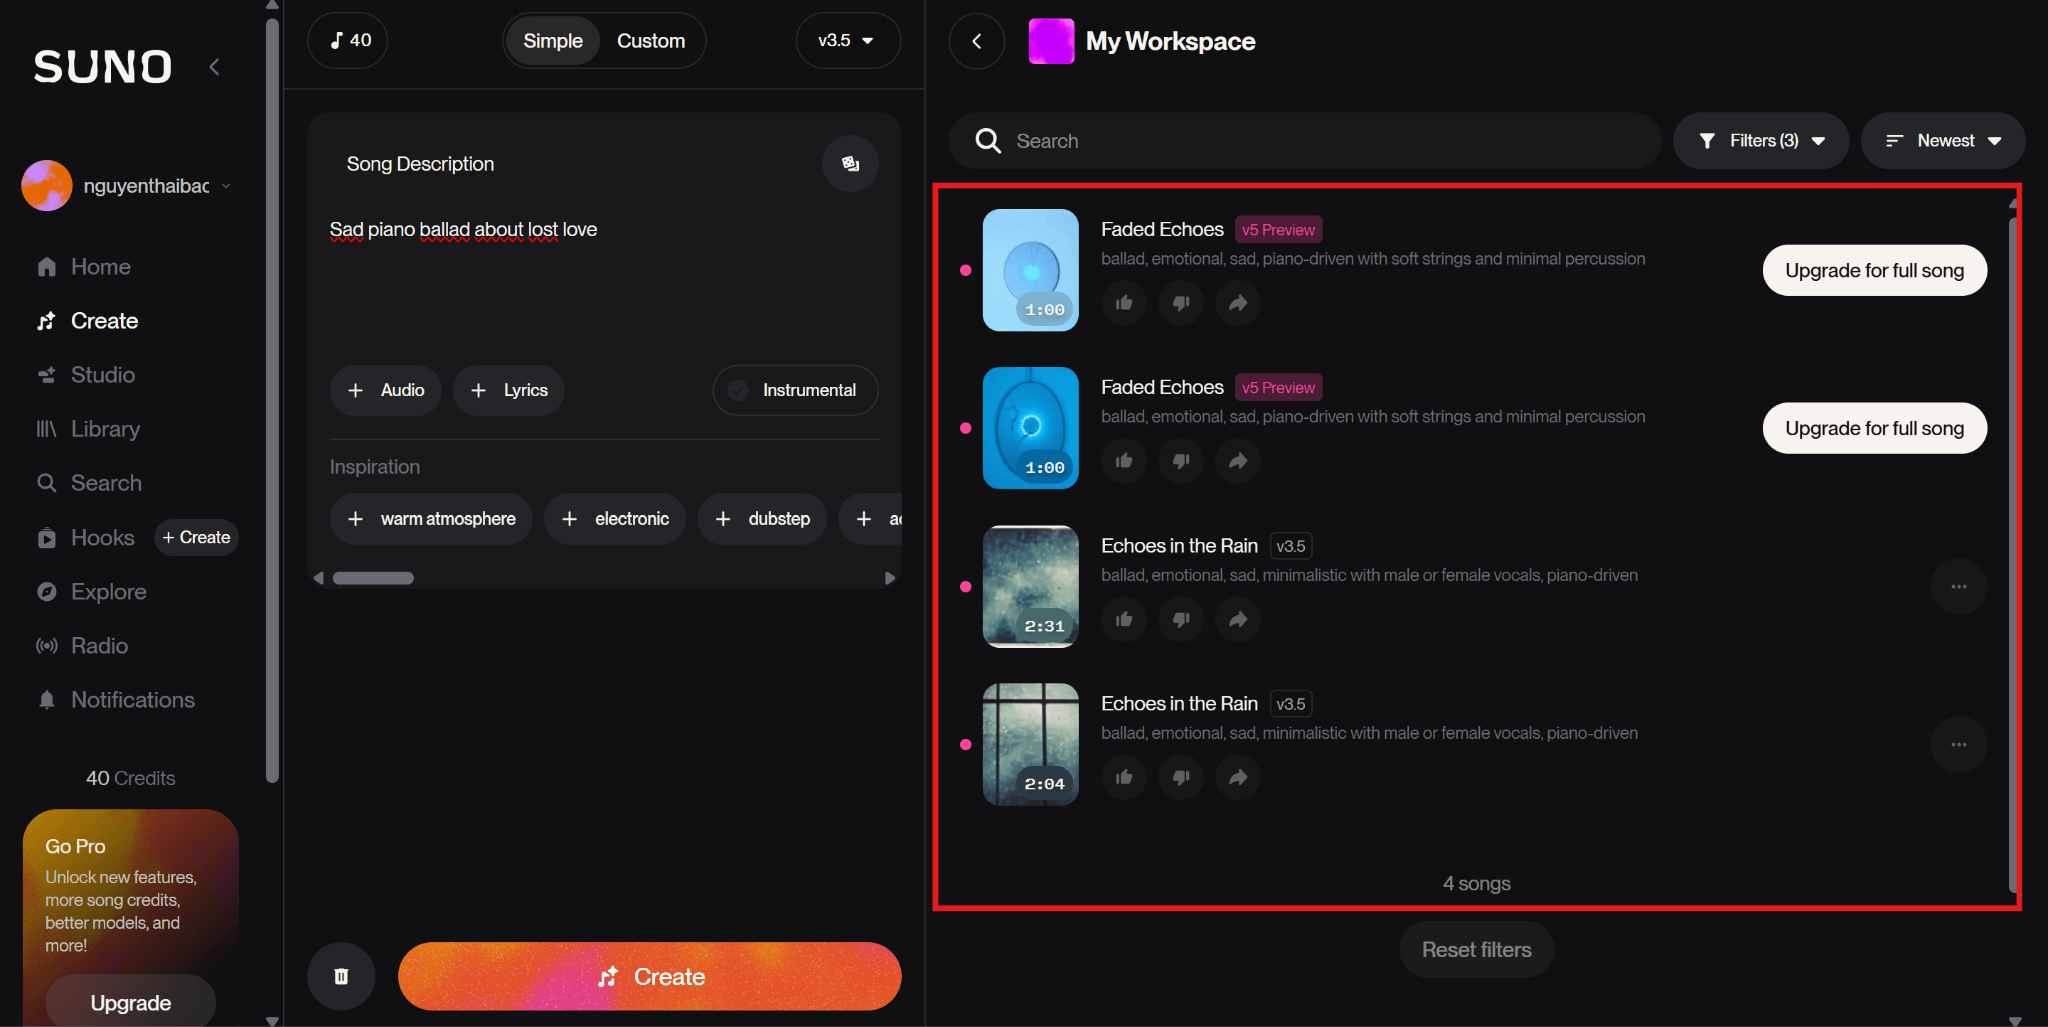Open the Filters (3) dropdown
Viewport: 2048px width, 1027px height.
click(x=1761, y=141)
